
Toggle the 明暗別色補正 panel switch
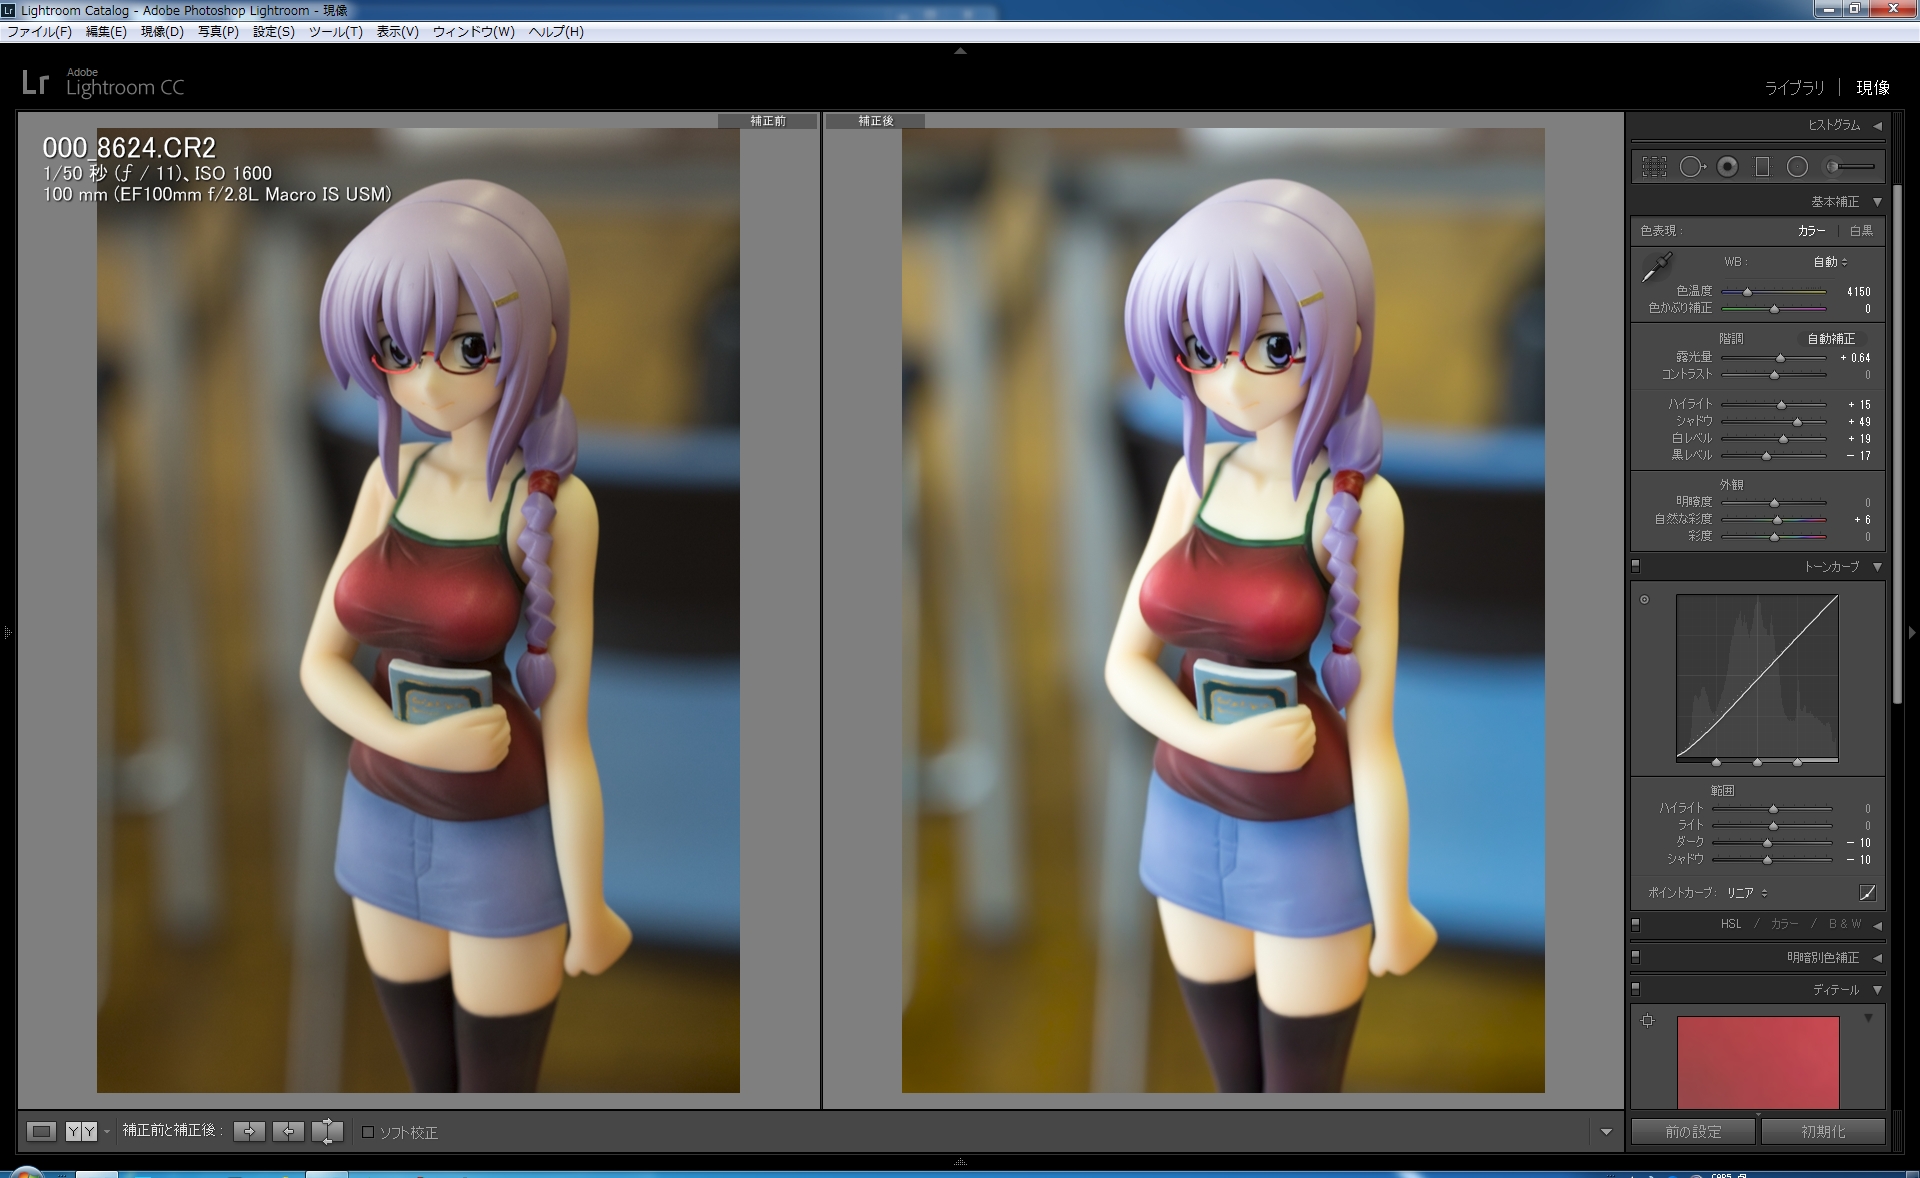pyautogui.click(x=1636, y=957)
